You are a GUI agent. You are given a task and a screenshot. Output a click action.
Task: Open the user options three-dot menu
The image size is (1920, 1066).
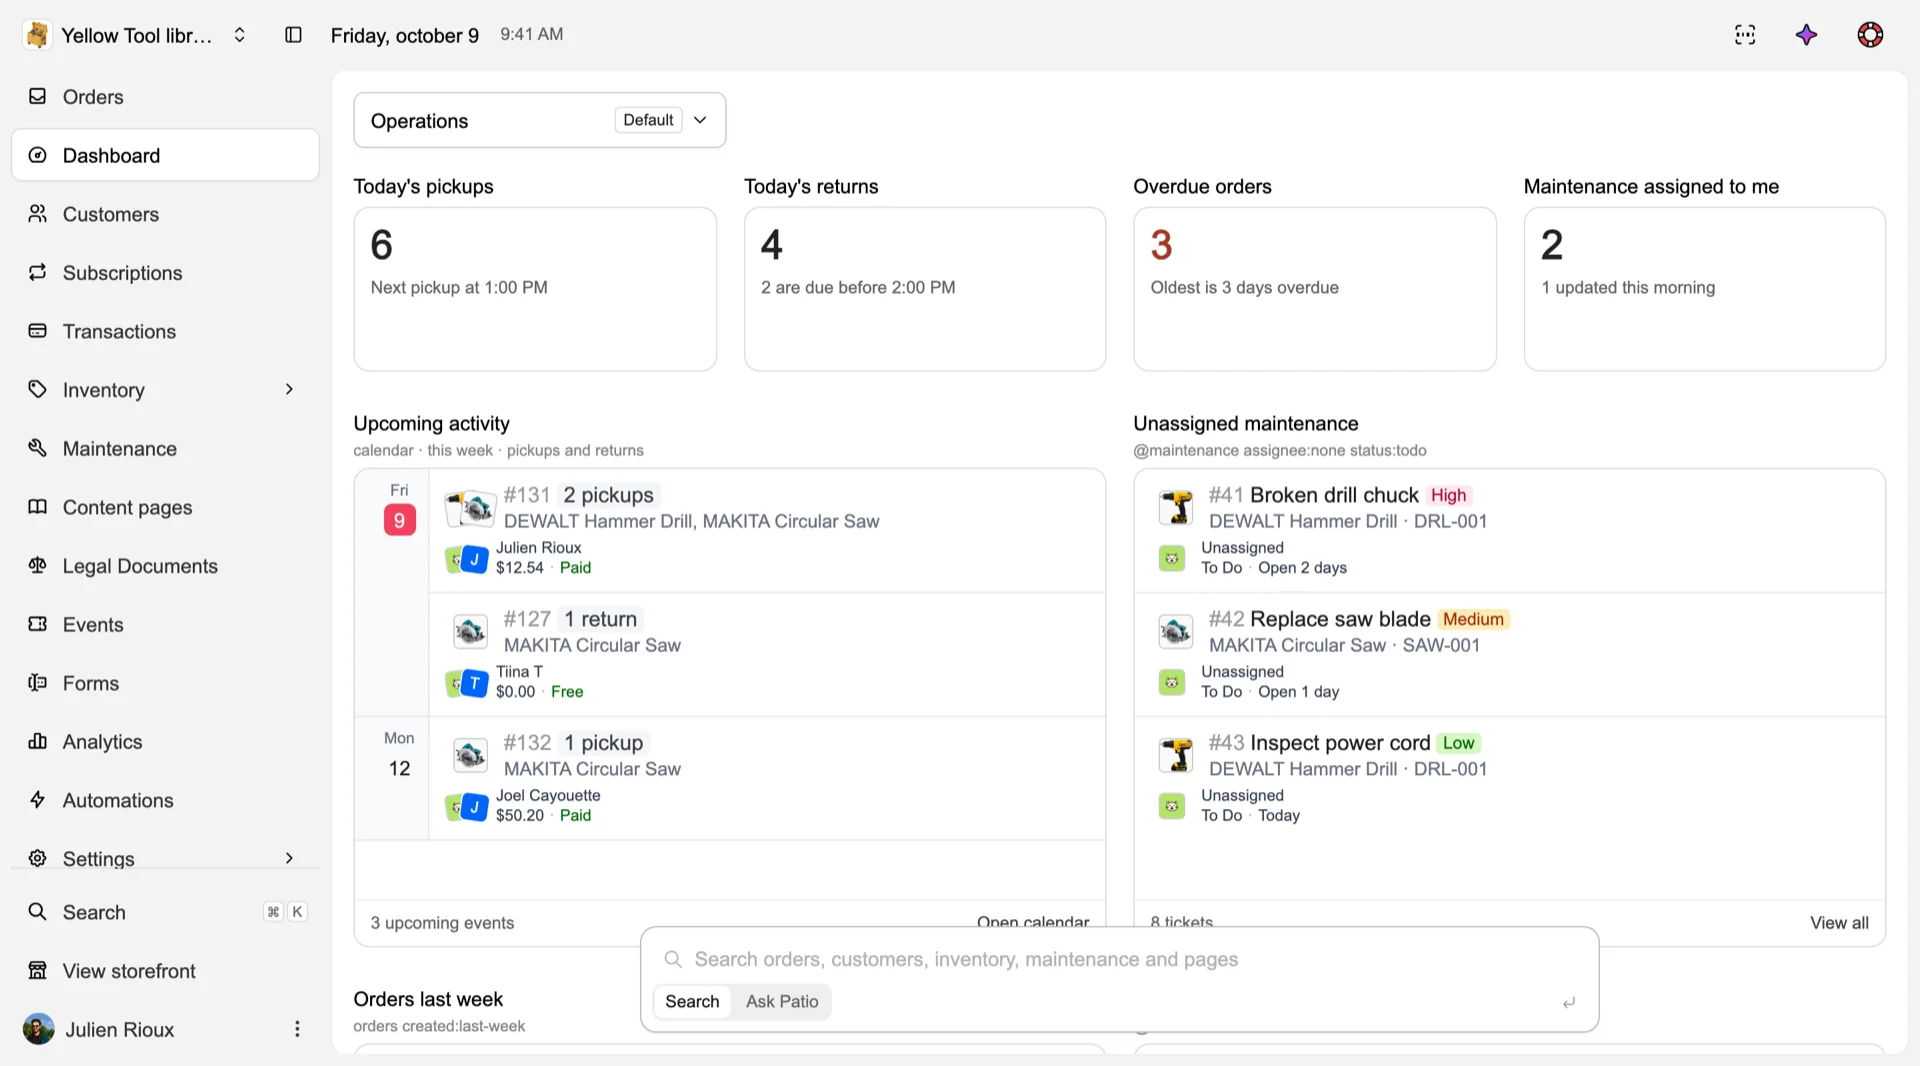click(x=297, y=1029)
